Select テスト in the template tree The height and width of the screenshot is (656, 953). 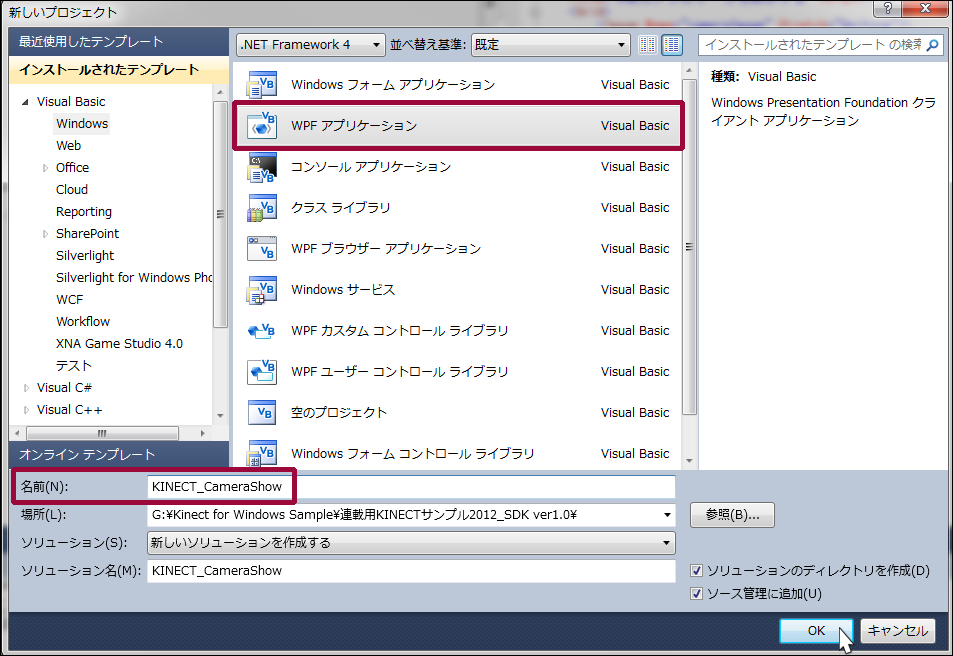point(74,365)
